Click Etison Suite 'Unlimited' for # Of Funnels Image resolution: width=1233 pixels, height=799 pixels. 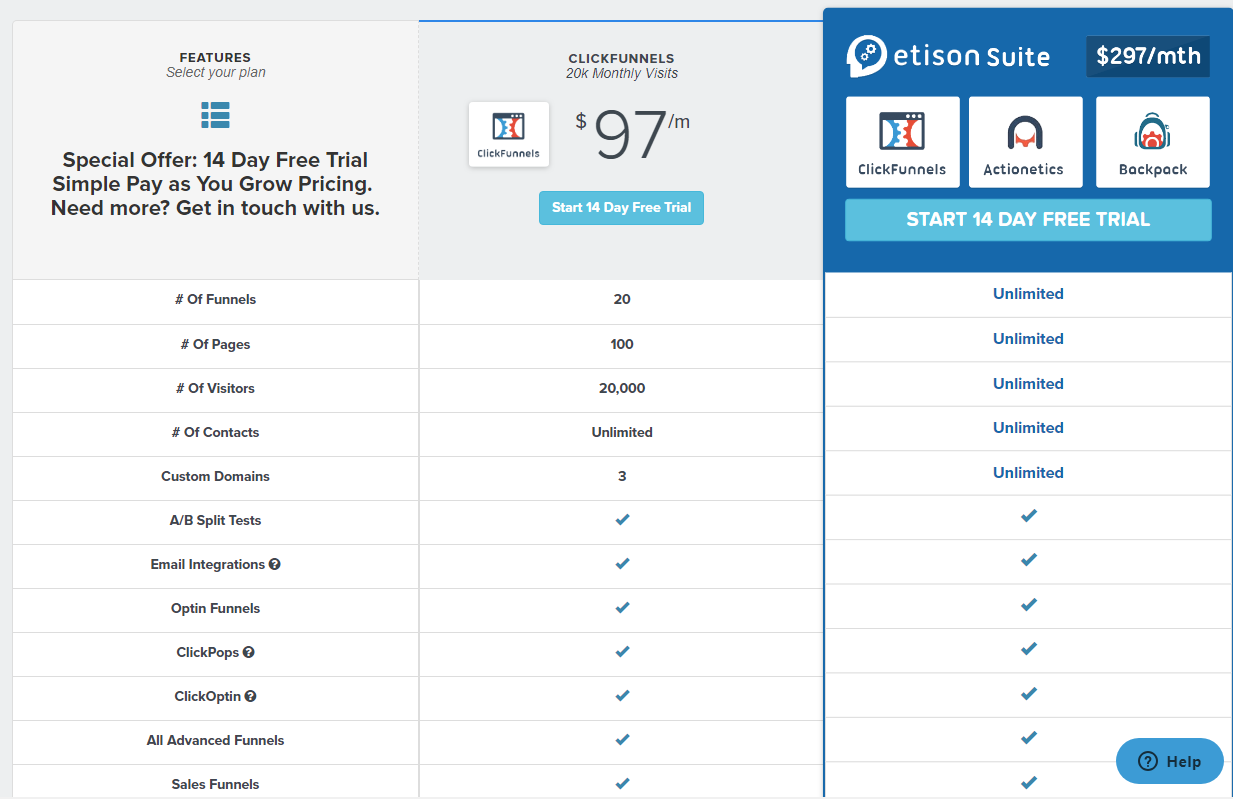coord(1028,294)
